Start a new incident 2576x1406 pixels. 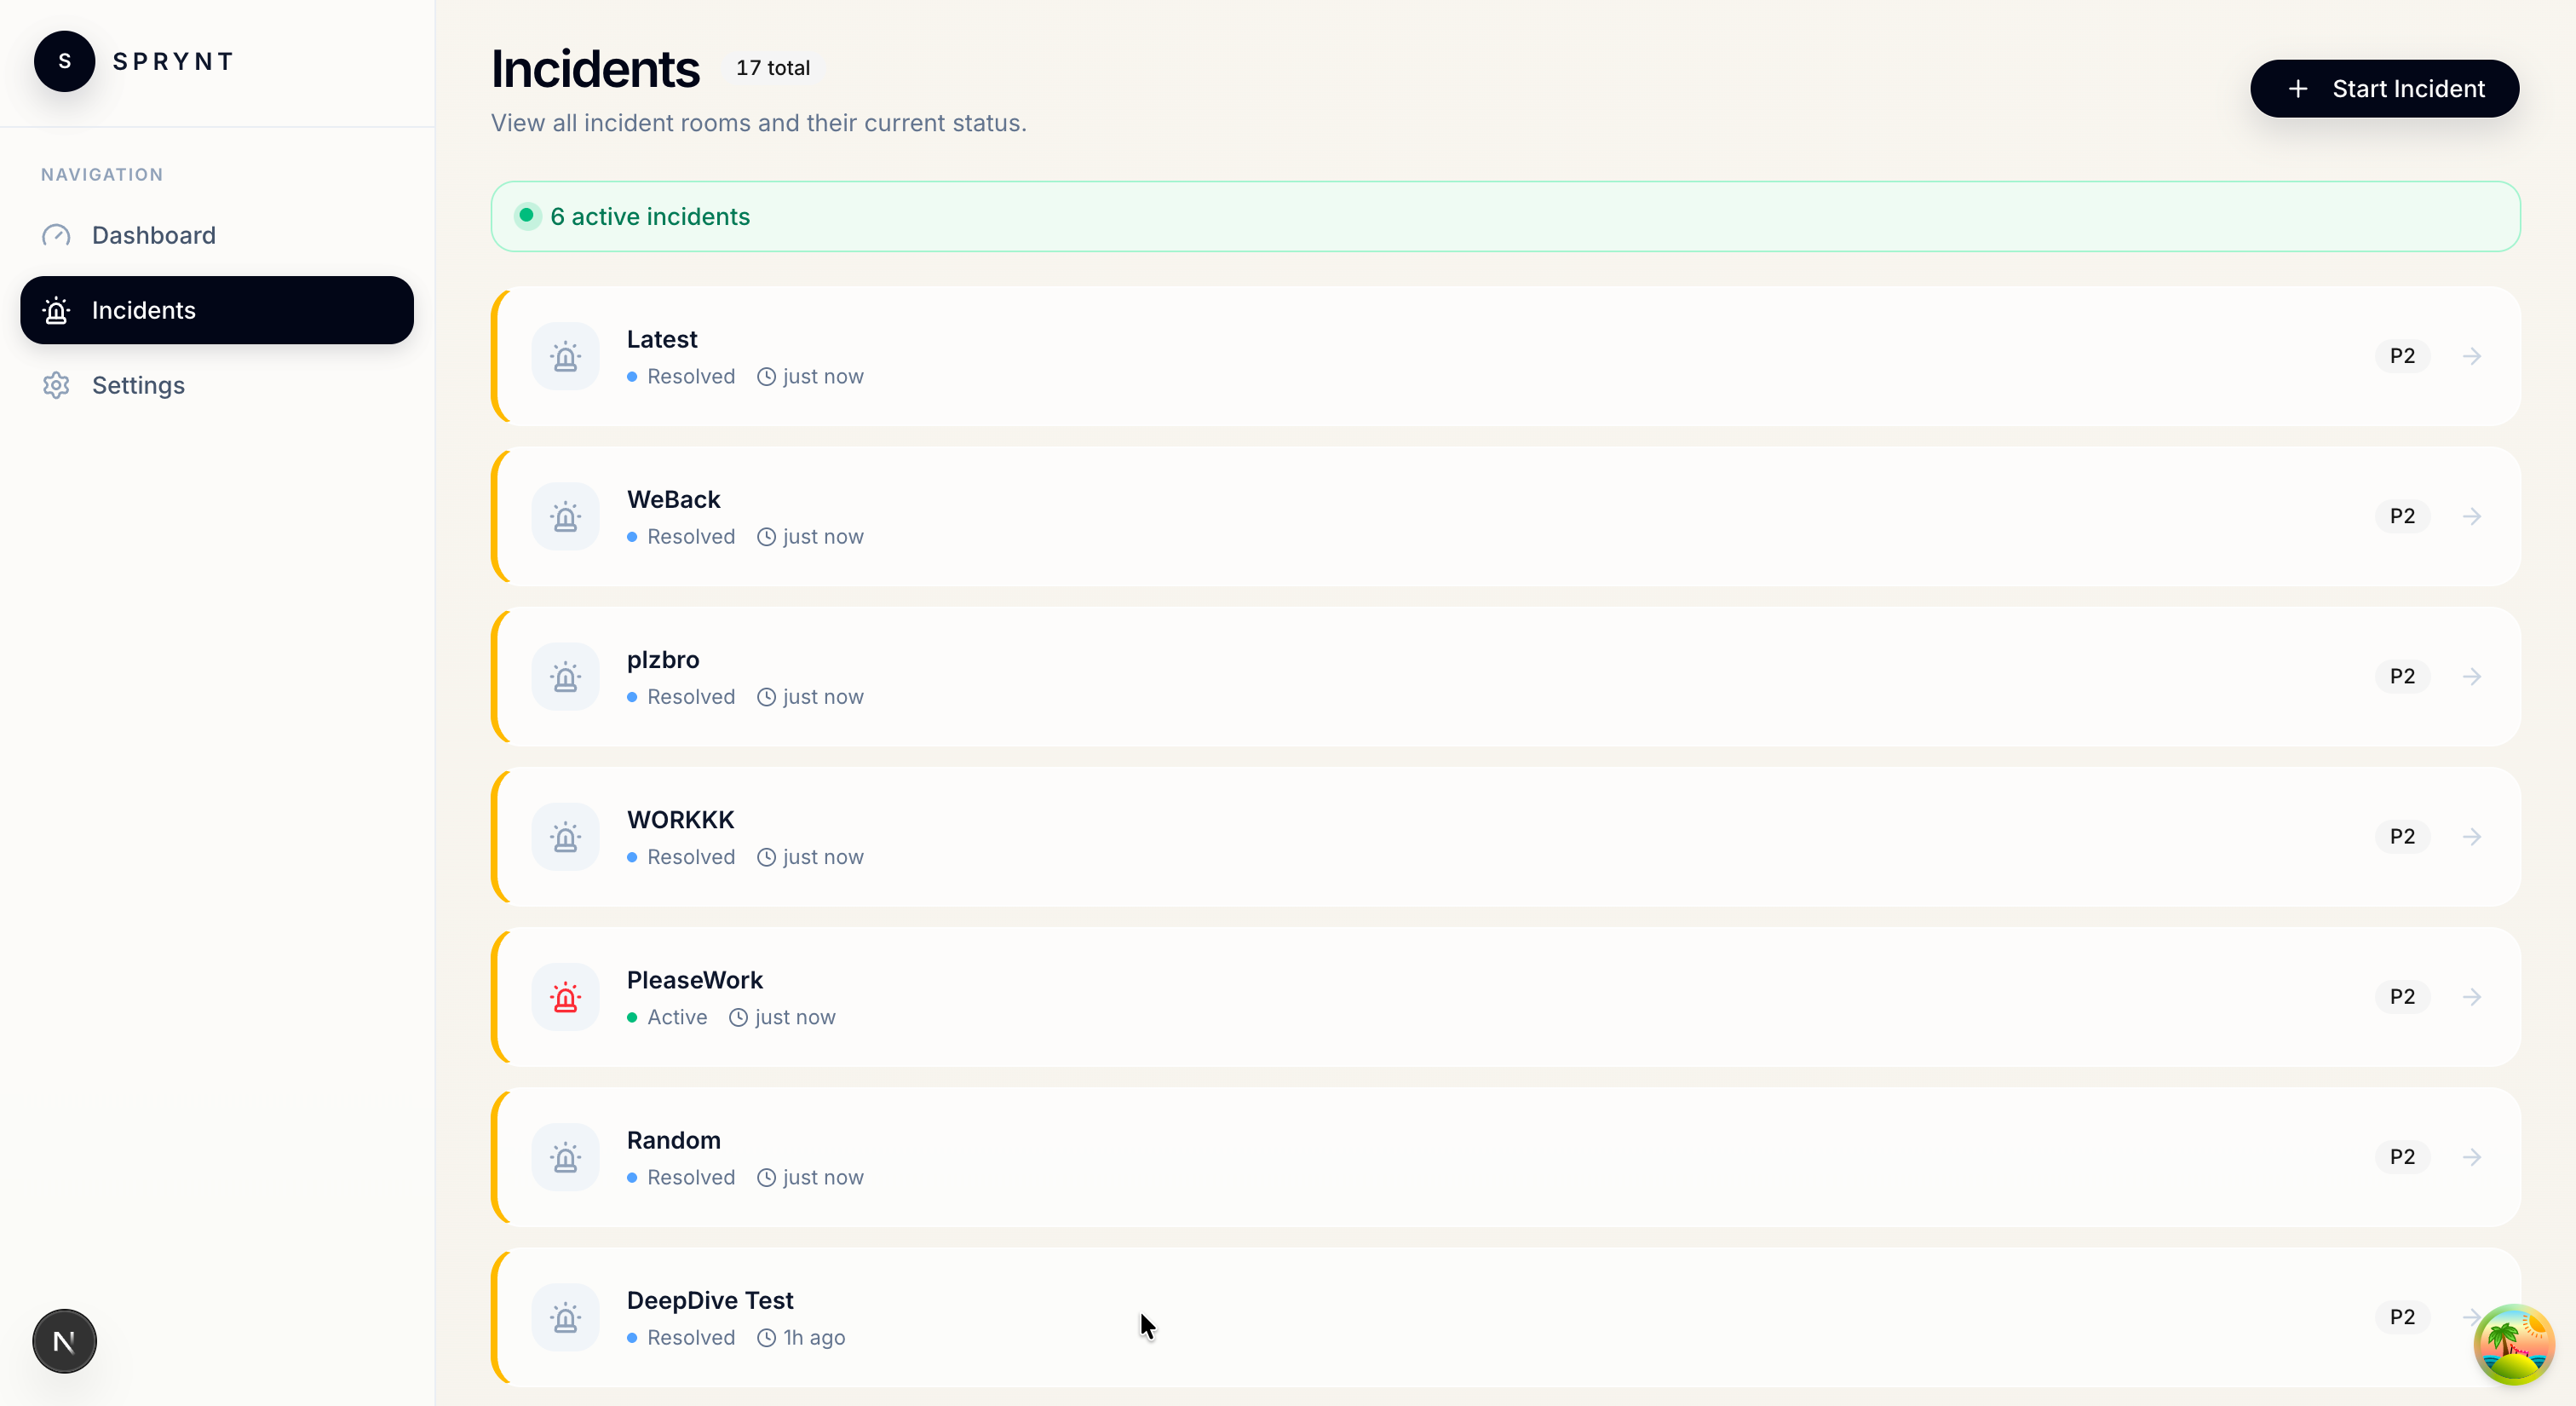(x=2384, y=89)
